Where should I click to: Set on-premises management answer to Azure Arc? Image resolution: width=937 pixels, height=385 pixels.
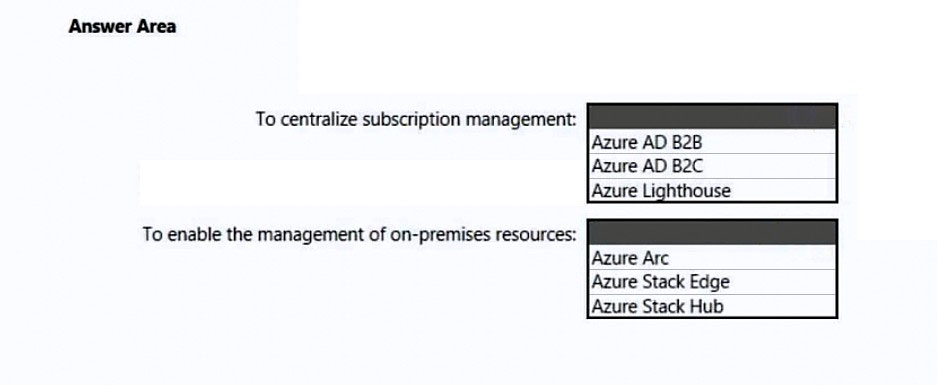pos(712,258)
